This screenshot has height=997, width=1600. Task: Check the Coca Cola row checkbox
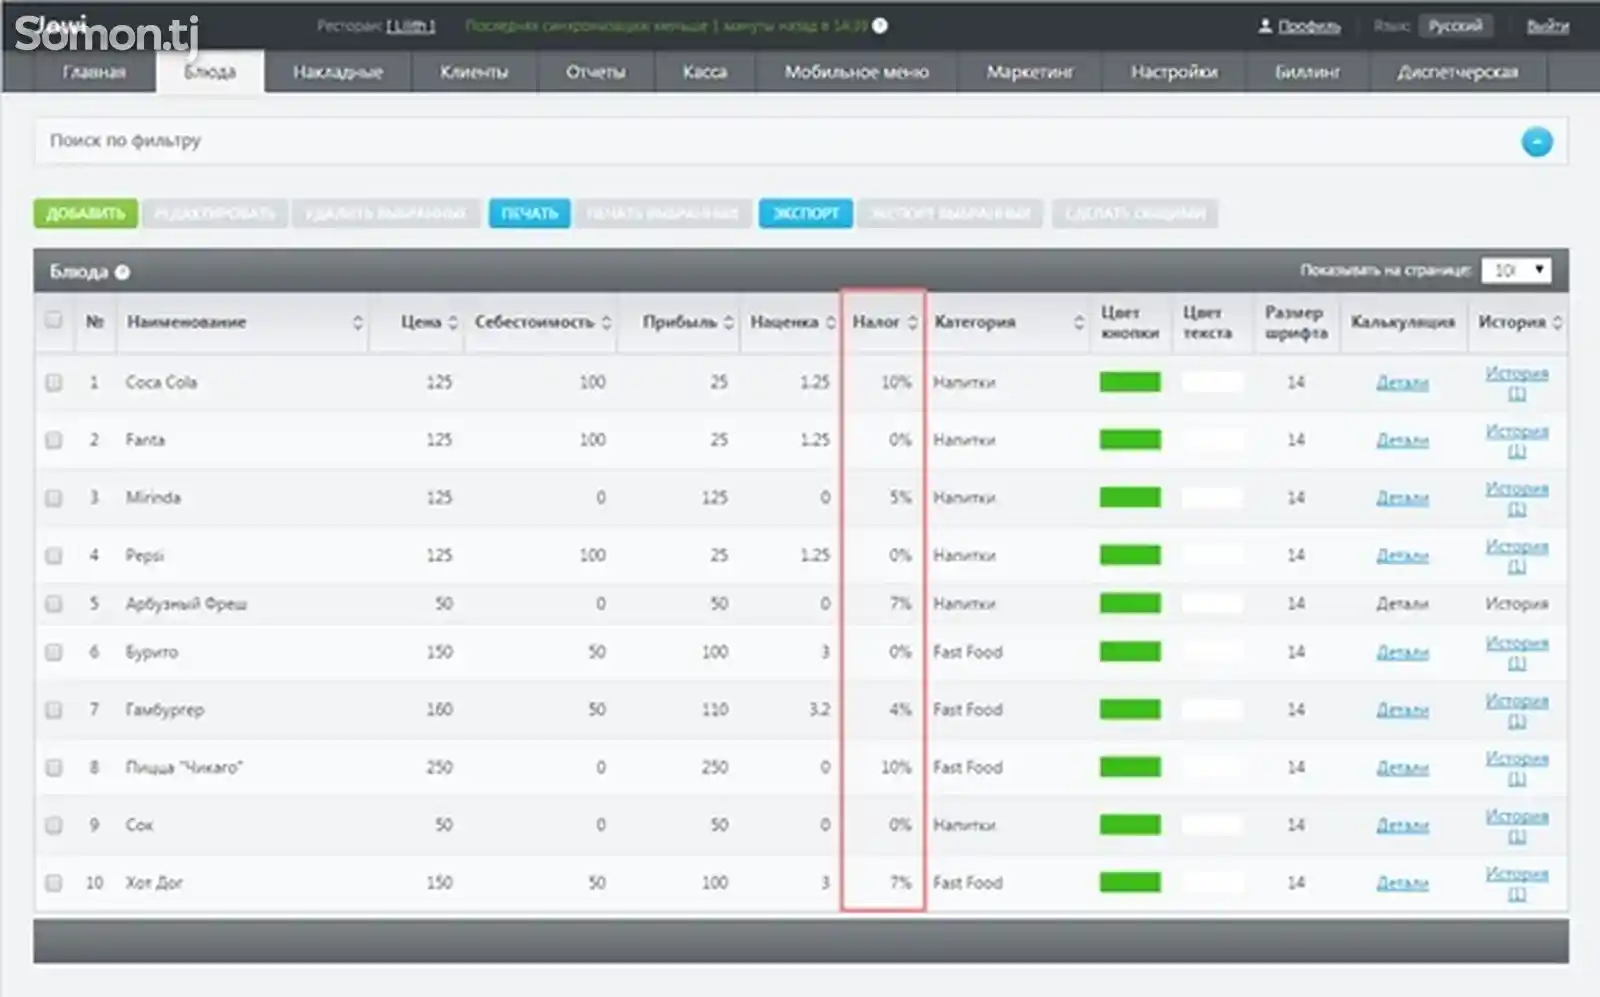coord(53,382)
